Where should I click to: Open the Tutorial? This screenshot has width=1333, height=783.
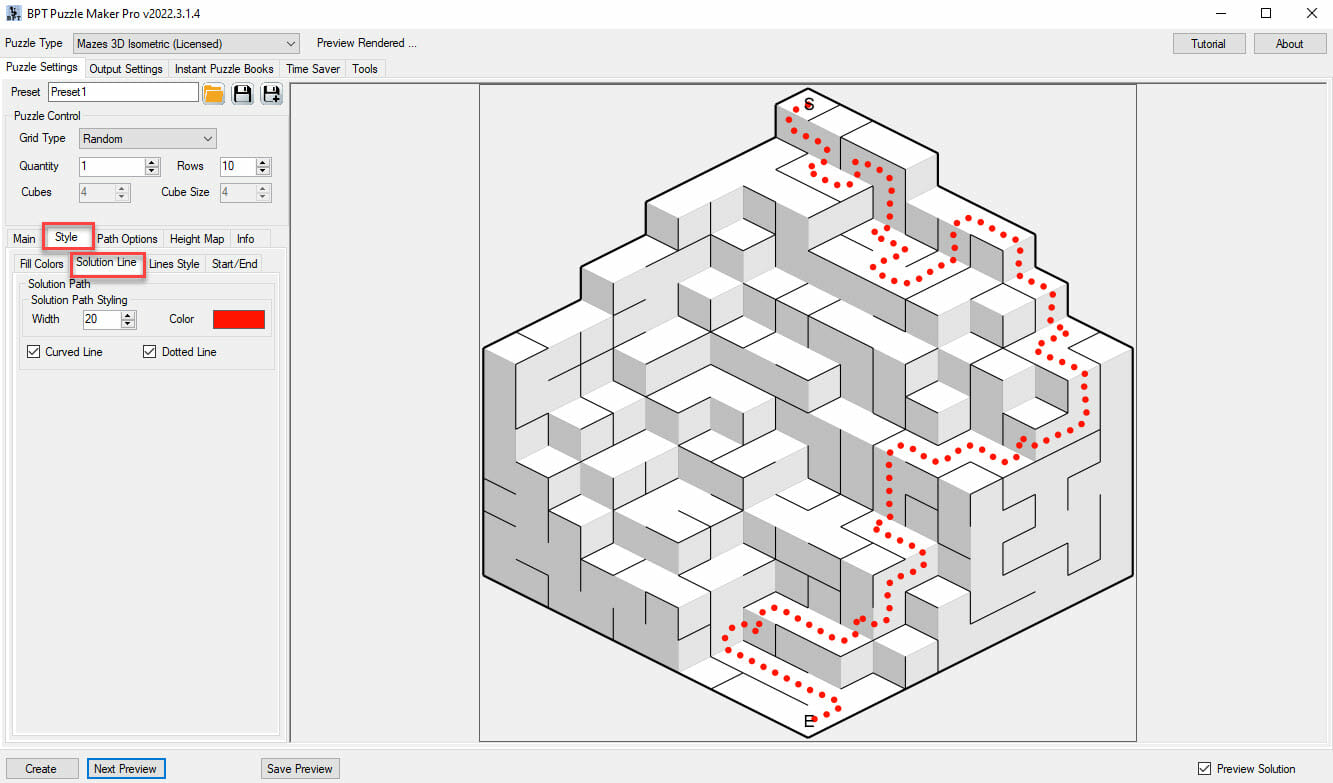(x=1209, y=43)
